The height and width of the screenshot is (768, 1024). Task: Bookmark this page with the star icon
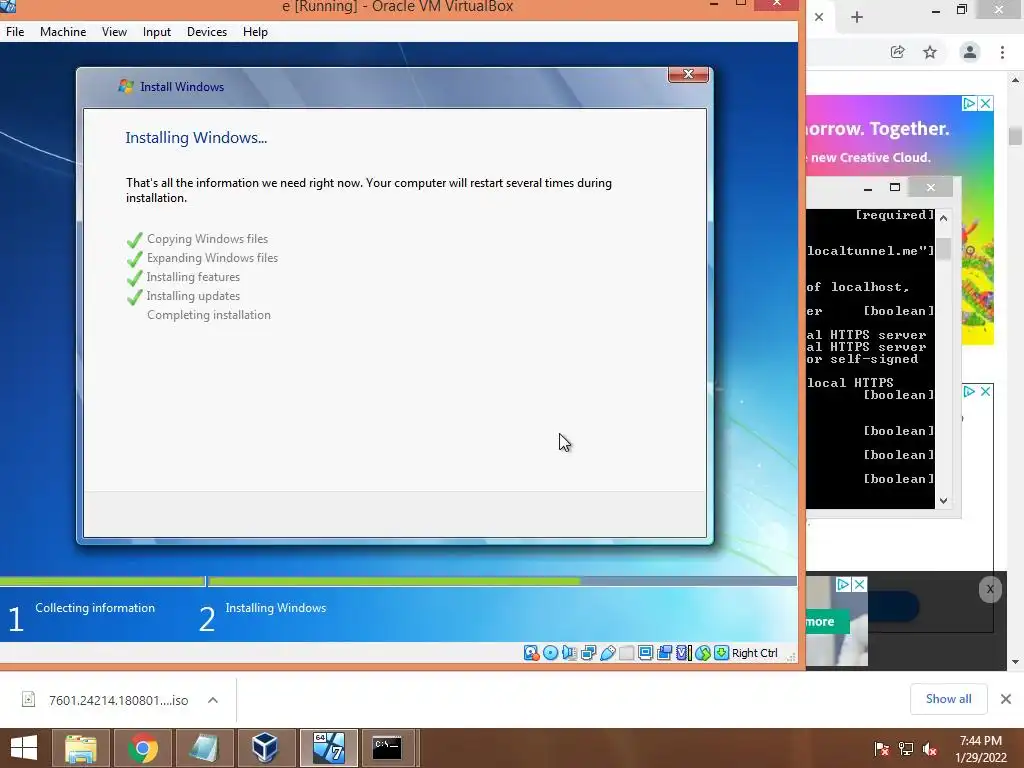(x=930, y=52)
